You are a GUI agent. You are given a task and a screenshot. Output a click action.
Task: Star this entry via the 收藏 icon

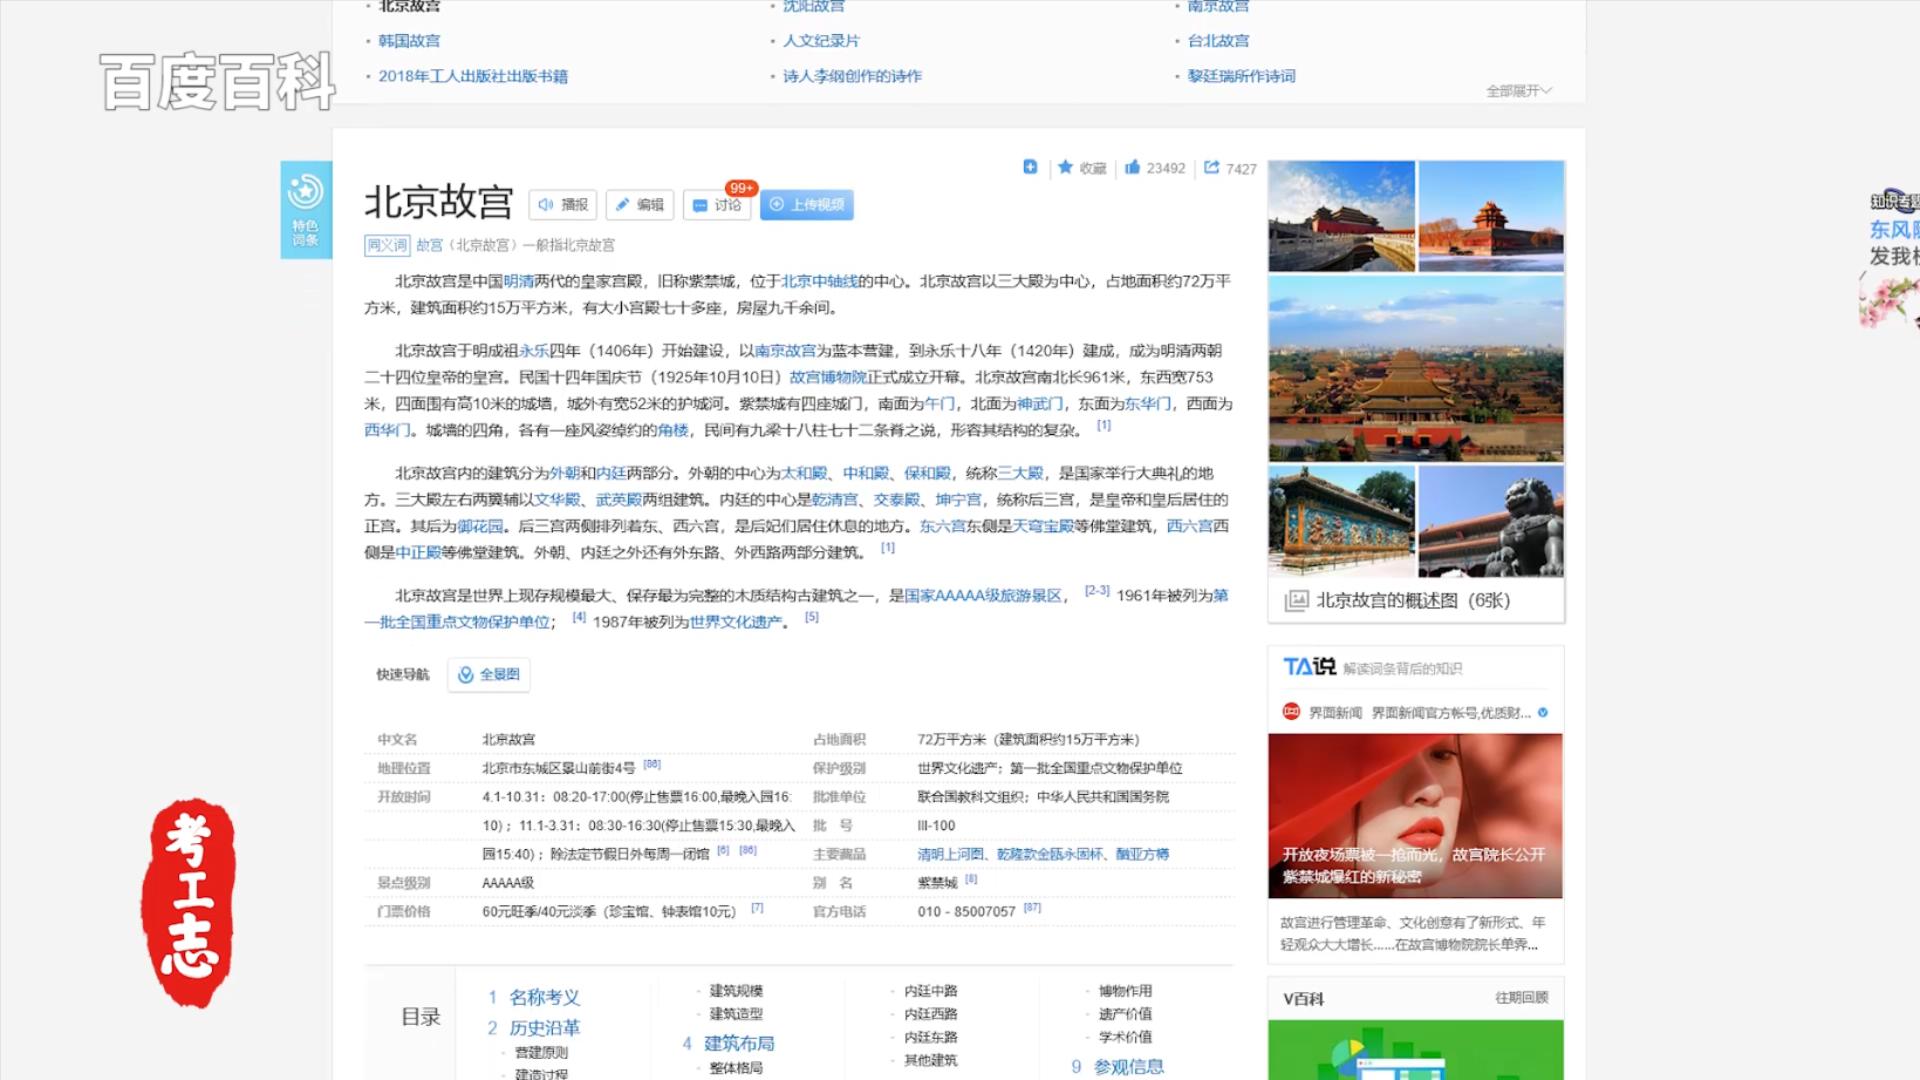point(1067,167)
